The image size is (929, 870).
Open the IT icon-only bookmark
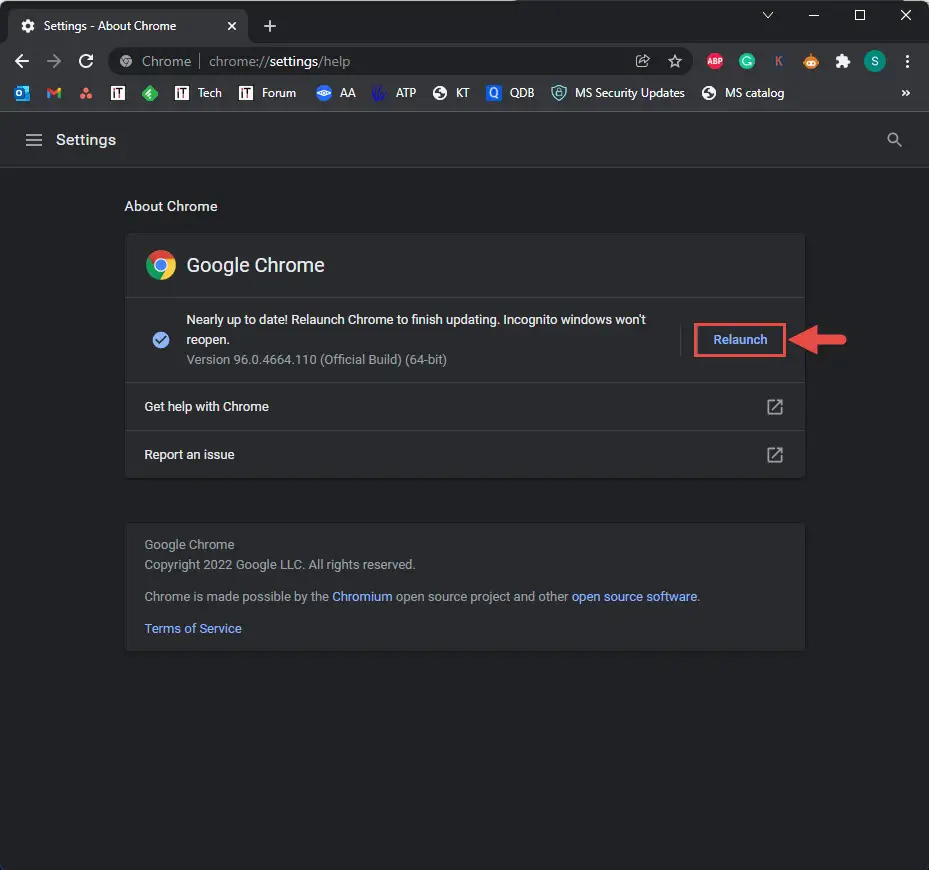point(118,93)
